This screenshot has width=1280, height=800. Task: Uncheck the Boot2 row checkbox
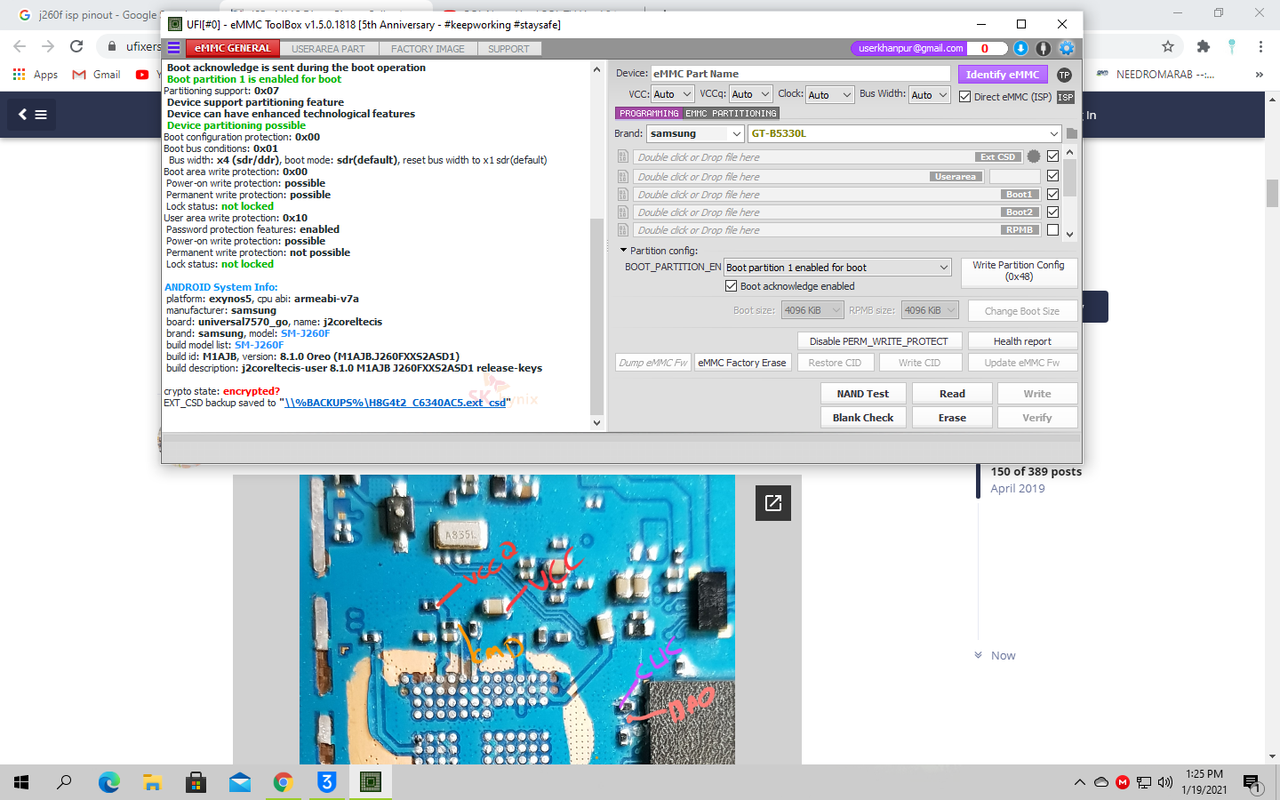[x=1053, y=212]
